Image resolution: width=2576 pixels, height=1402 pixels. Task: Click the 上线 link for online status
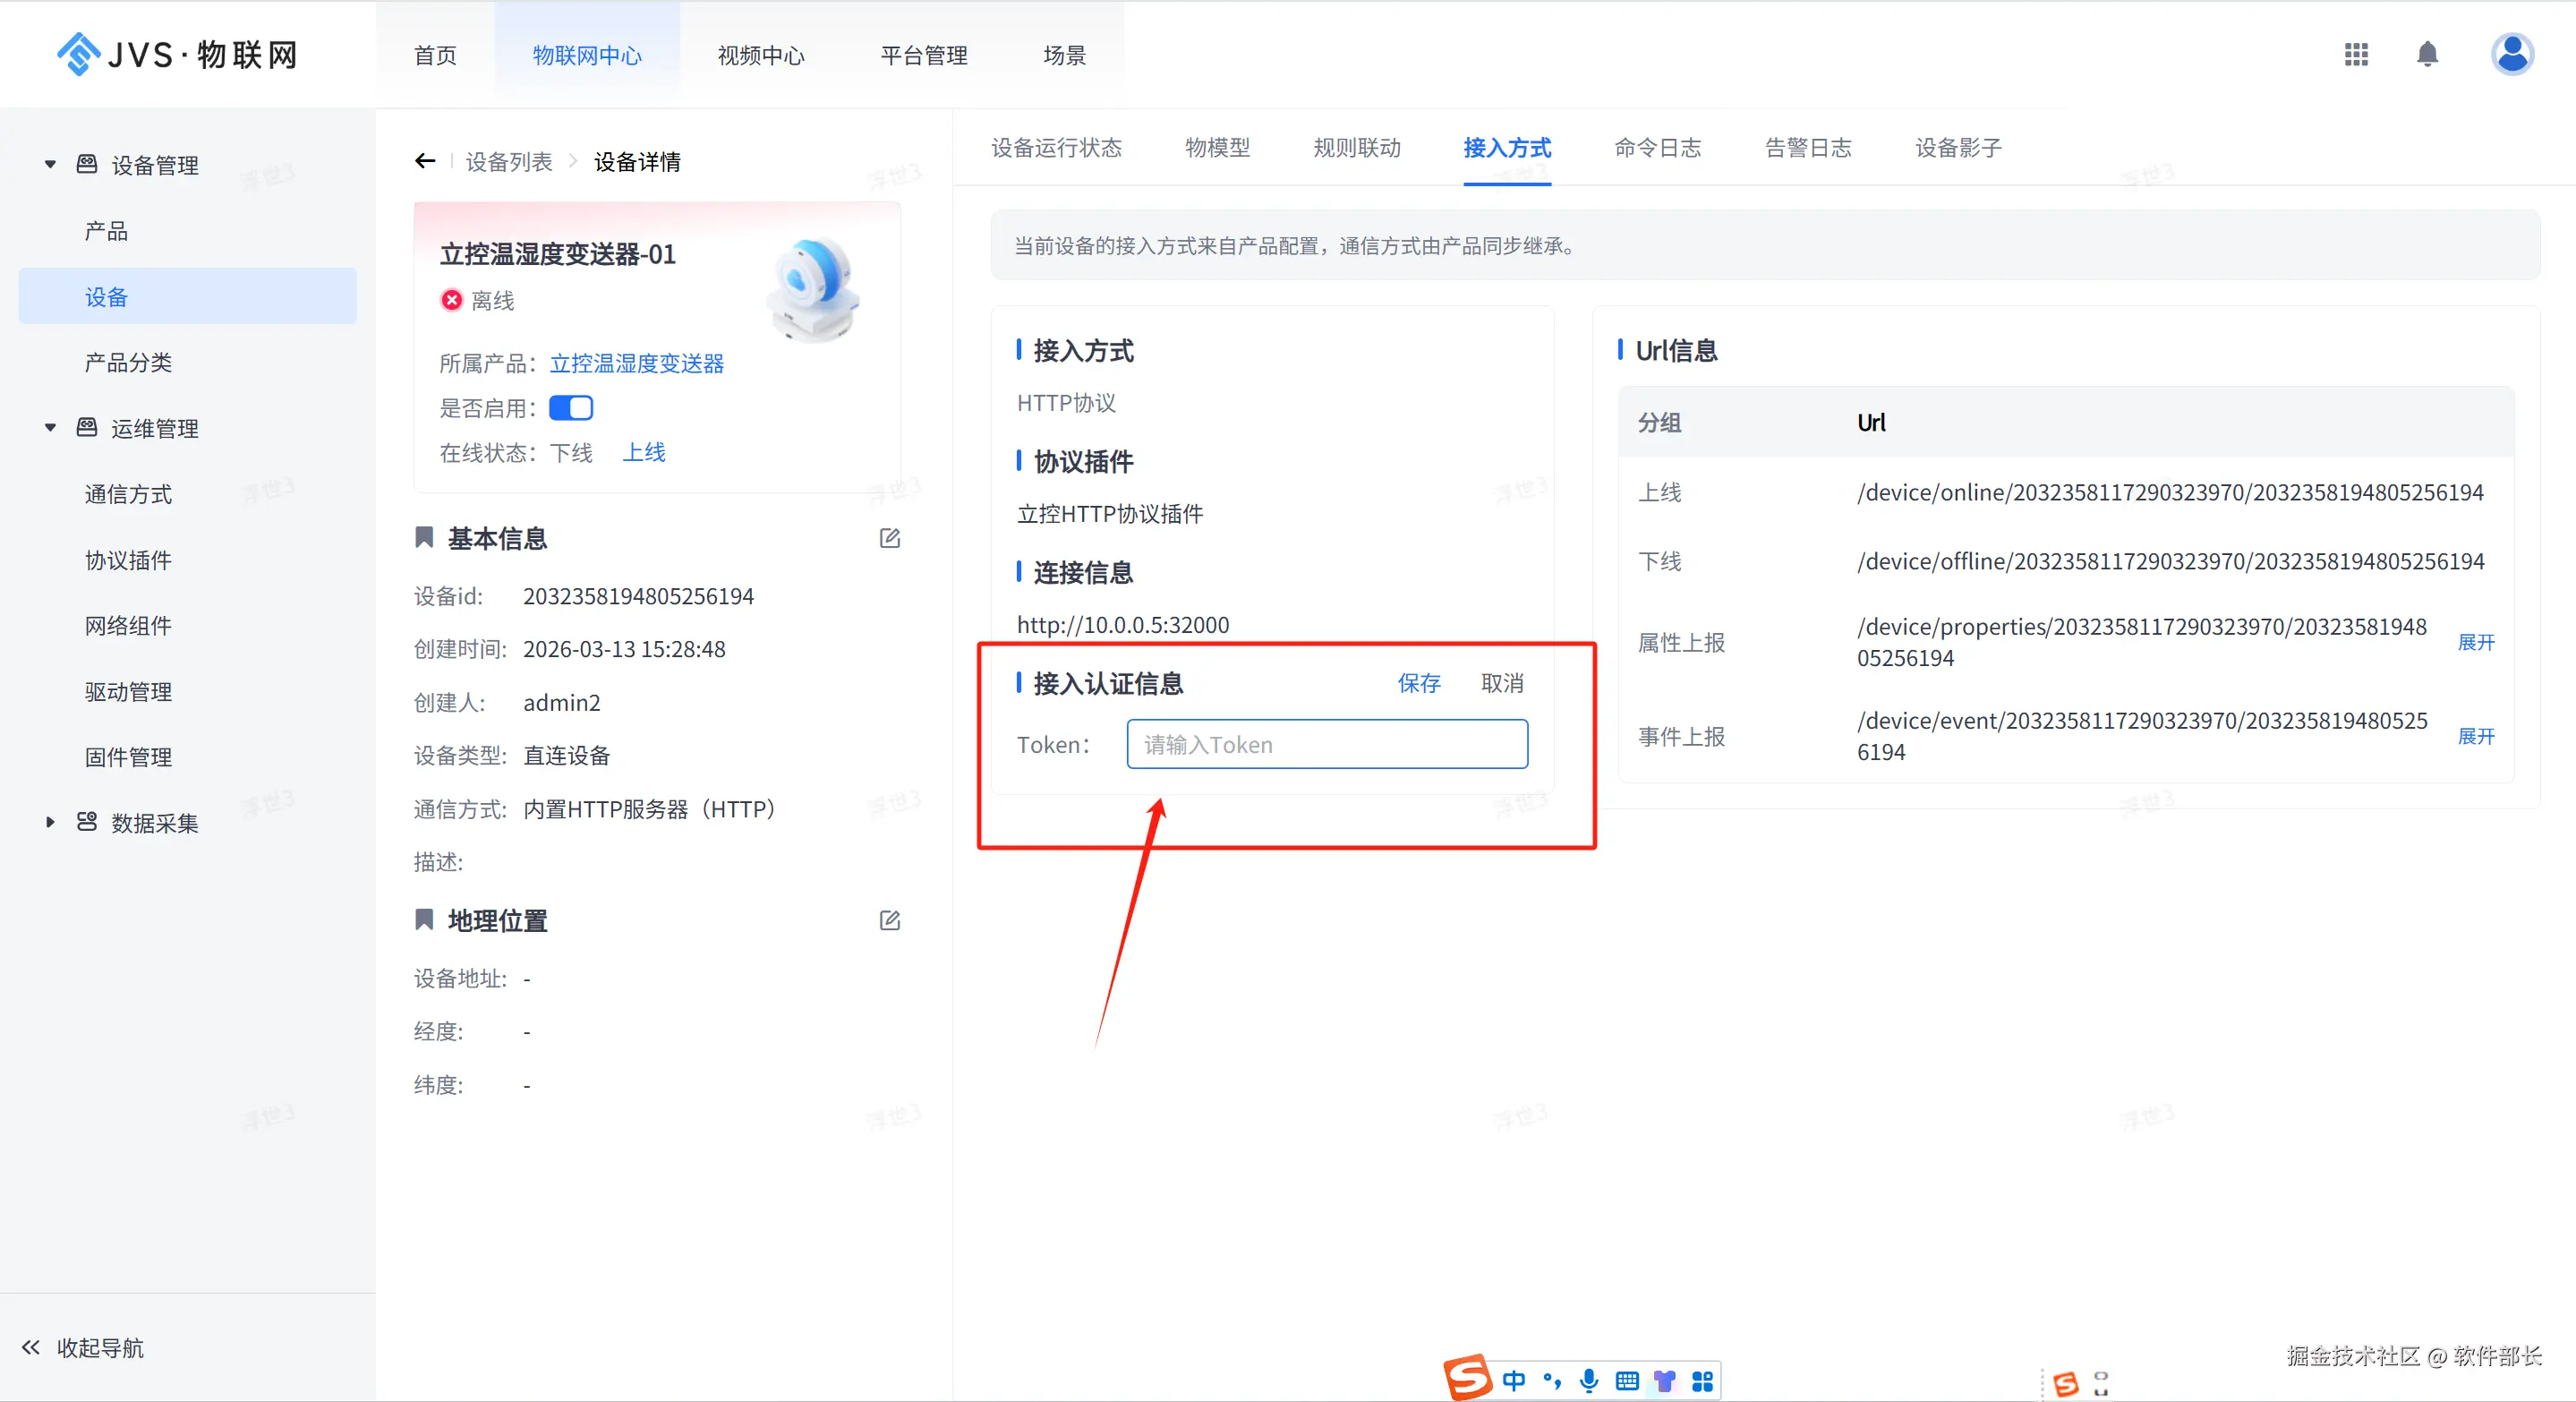coord(644,452)
